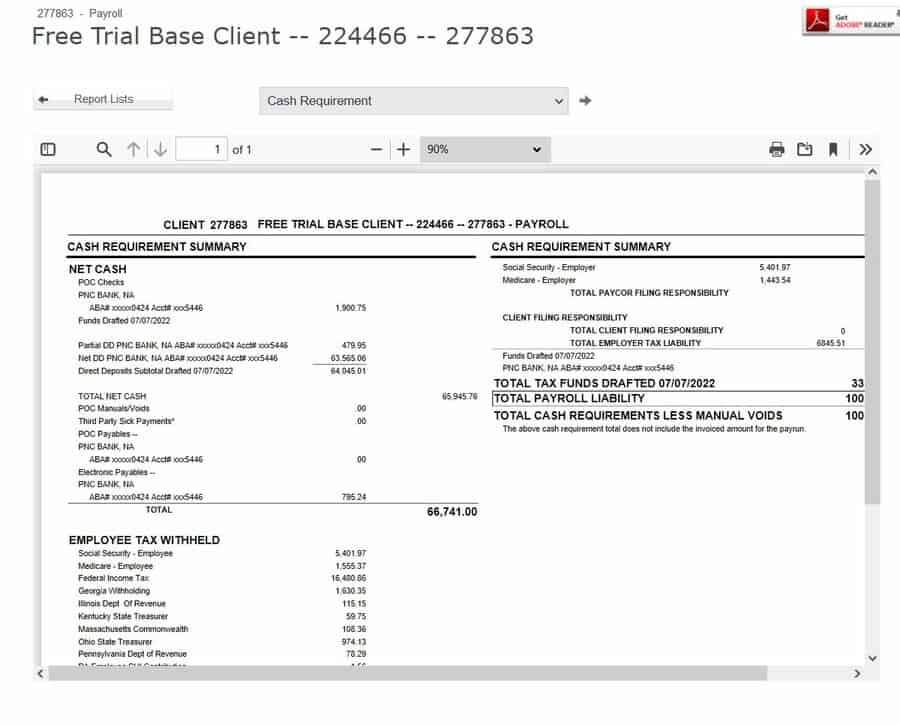Image resolution: width=900 pixels, height=725 pixels.
Task: Select the search magnifier icon
Action: click(104, 148)
